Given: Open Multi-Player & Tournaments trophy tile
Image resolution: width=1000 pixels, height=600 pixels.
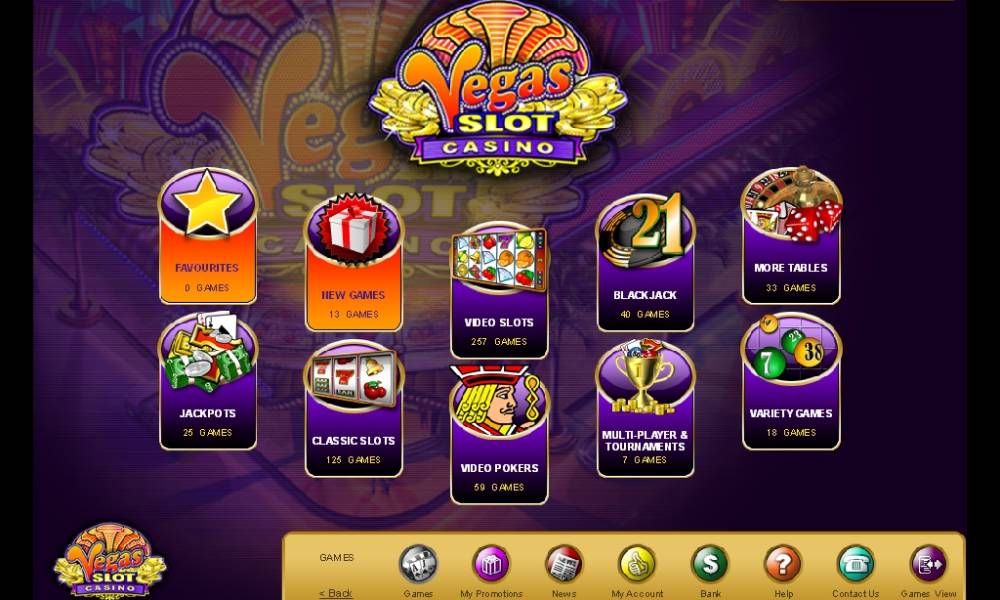Looking at the screenshot, I should (x=645, y=409).
